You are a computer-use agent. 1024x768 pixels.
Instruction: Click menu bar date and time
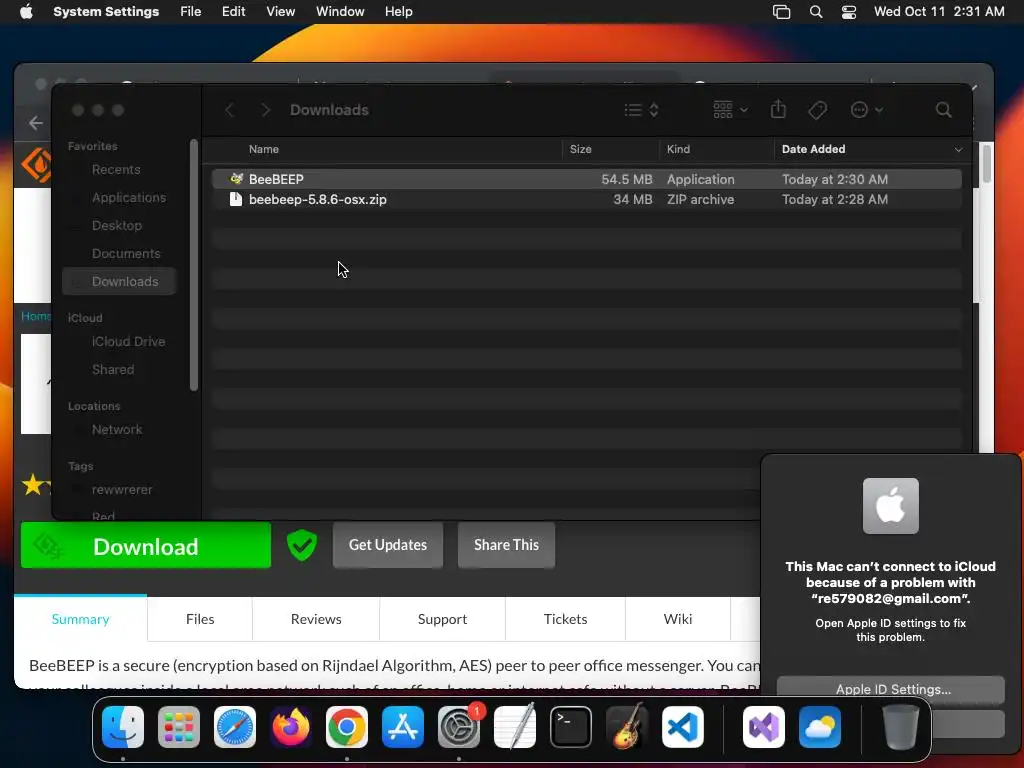pyautogui.click(x=939, y=12)
